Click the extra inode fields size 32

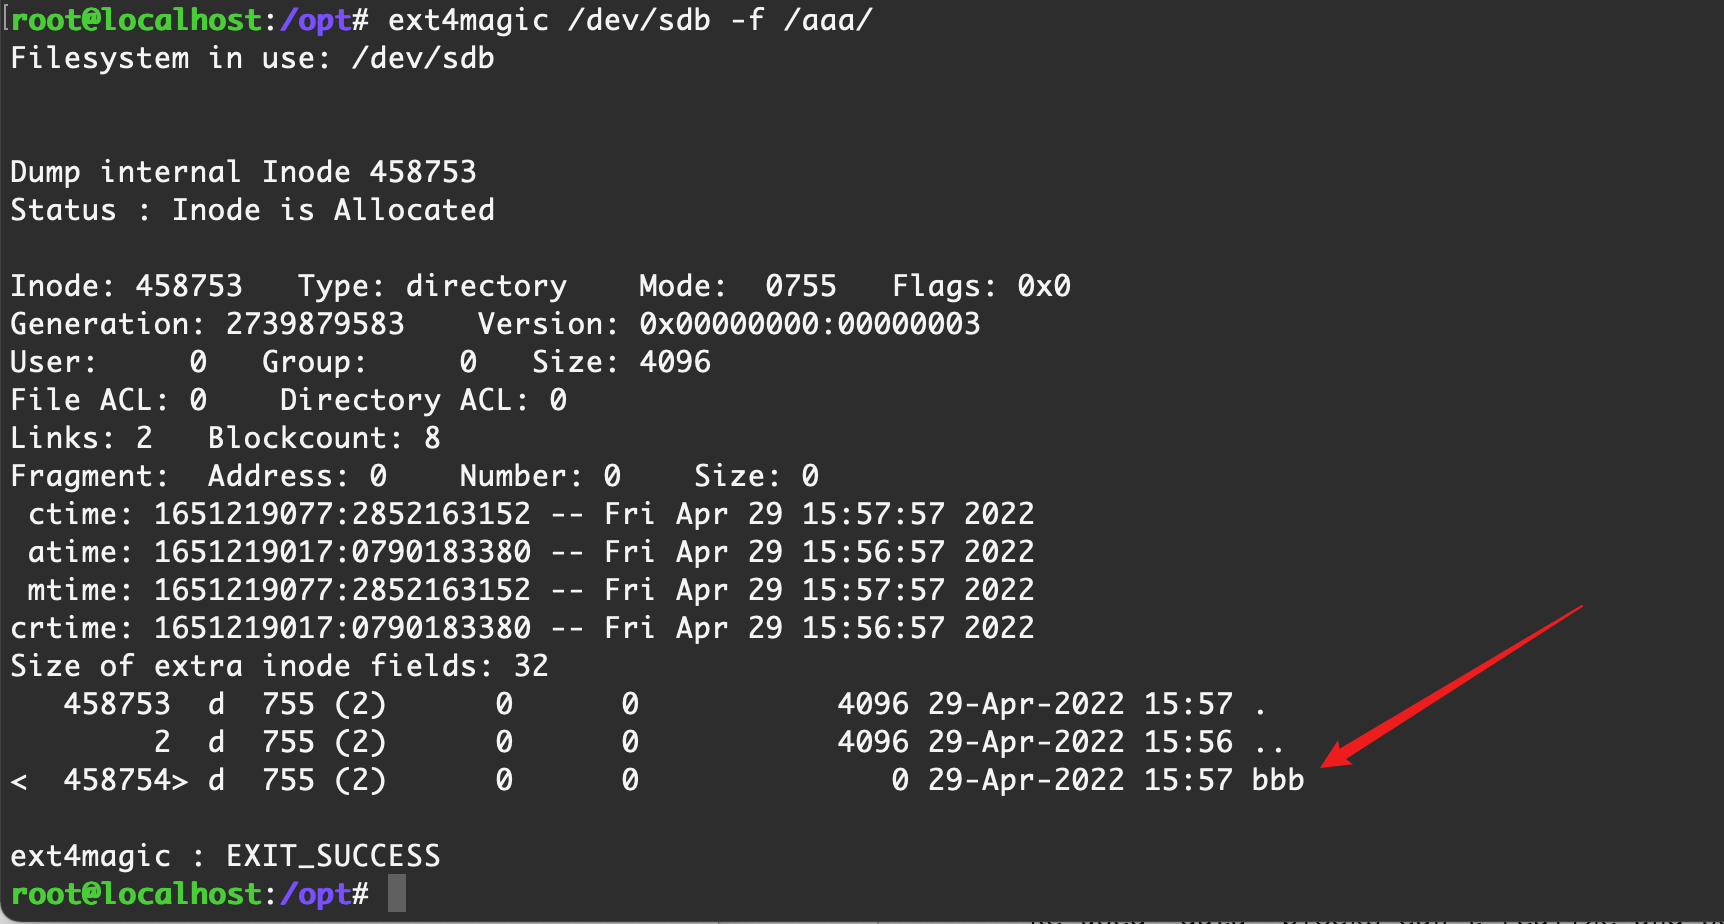531,666
